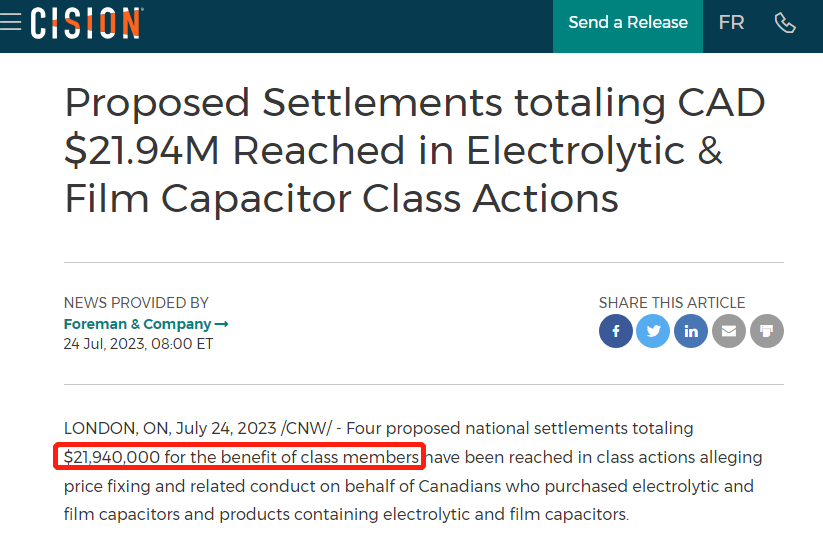Click the phone contact icon
The height and width of the screenshot is (546, 823).
[785, 23]
